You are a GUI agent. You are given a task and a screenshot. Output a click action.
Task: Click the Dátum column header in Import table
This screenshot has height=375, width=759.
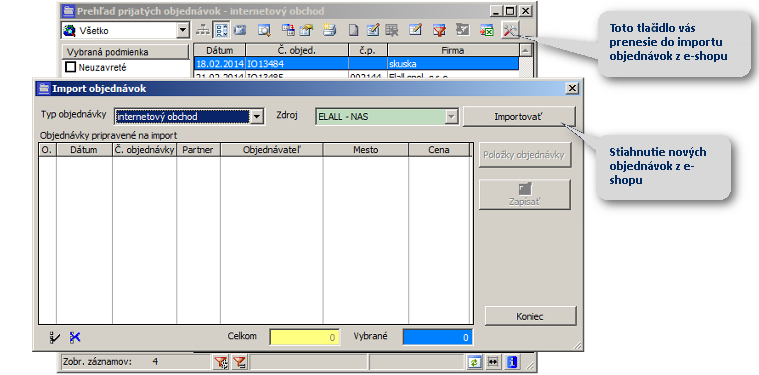point(84,150)
